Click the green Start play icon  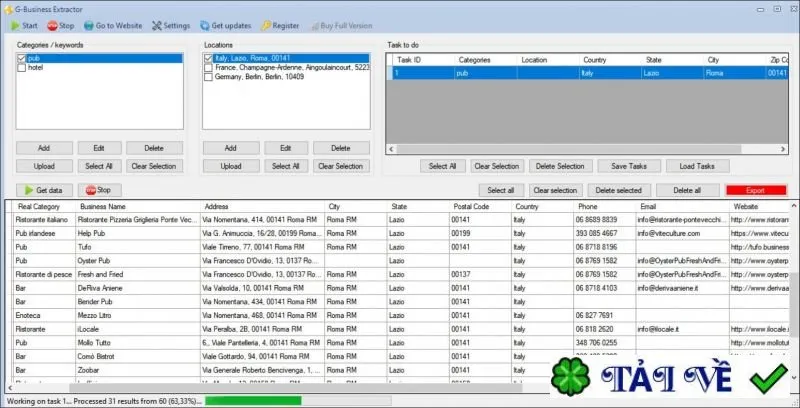coord(15,26)
